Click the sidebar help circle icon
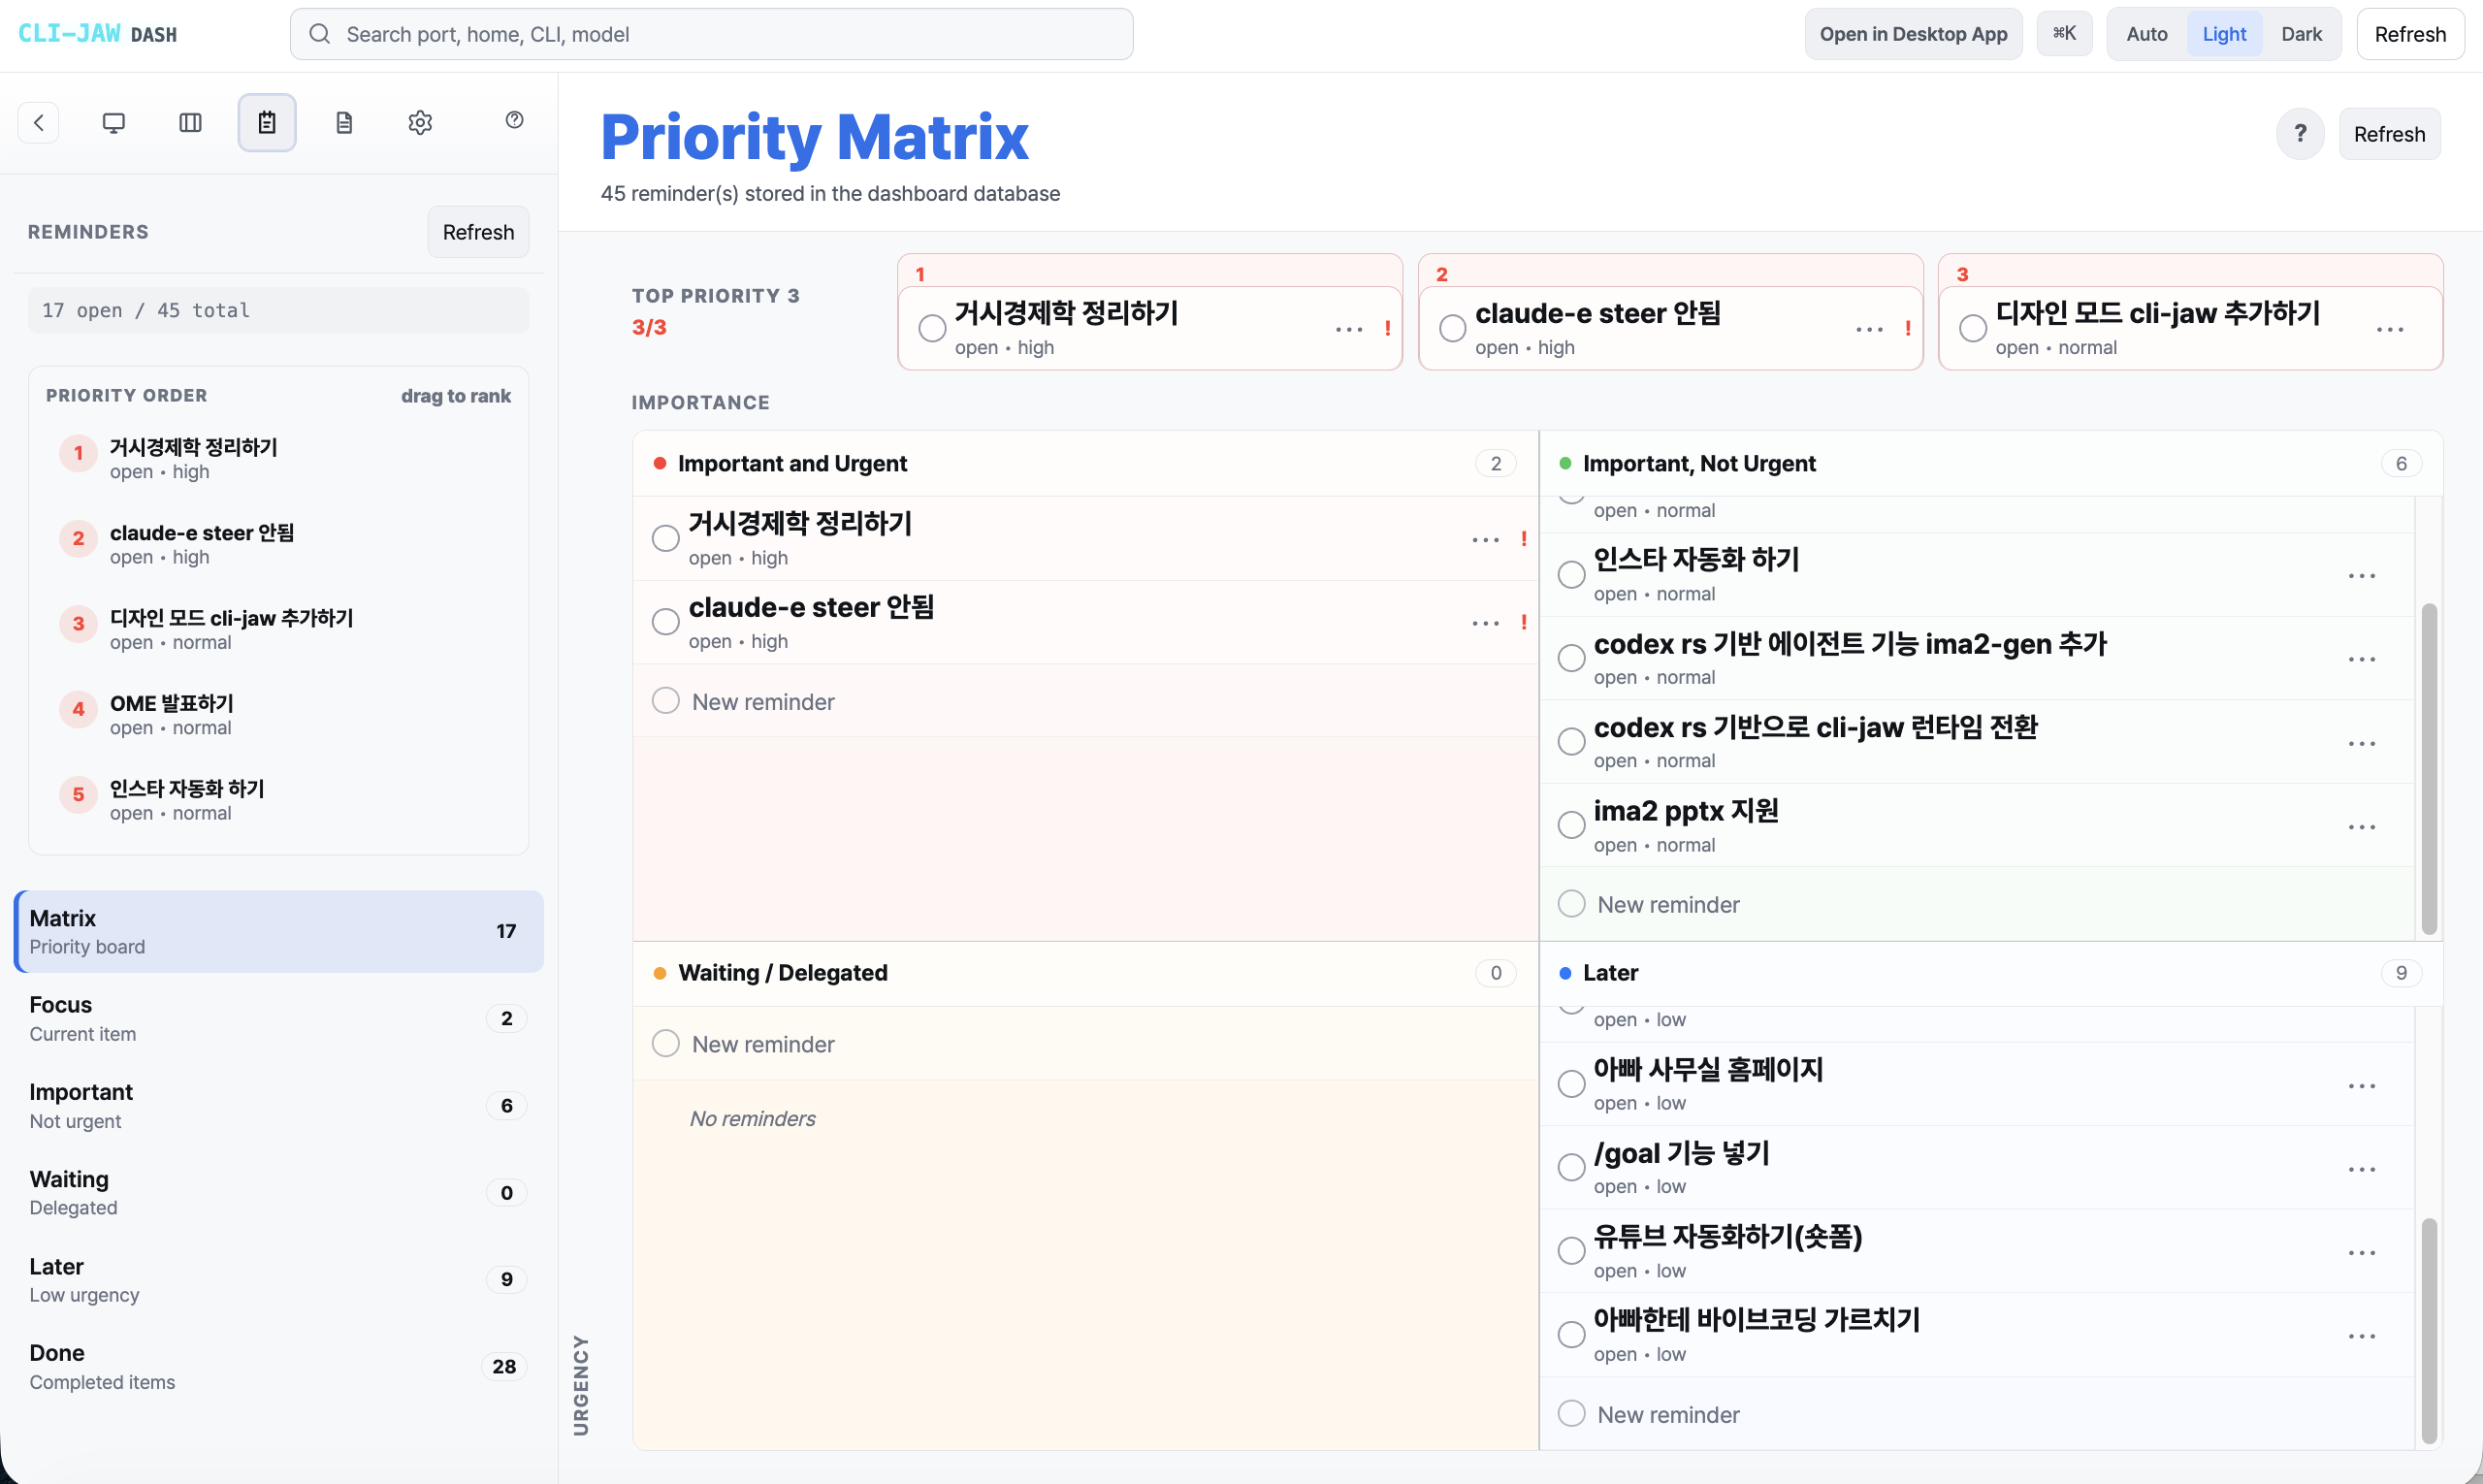Viewport: 2483px width, 1484px height. click(x=514, y=120)
